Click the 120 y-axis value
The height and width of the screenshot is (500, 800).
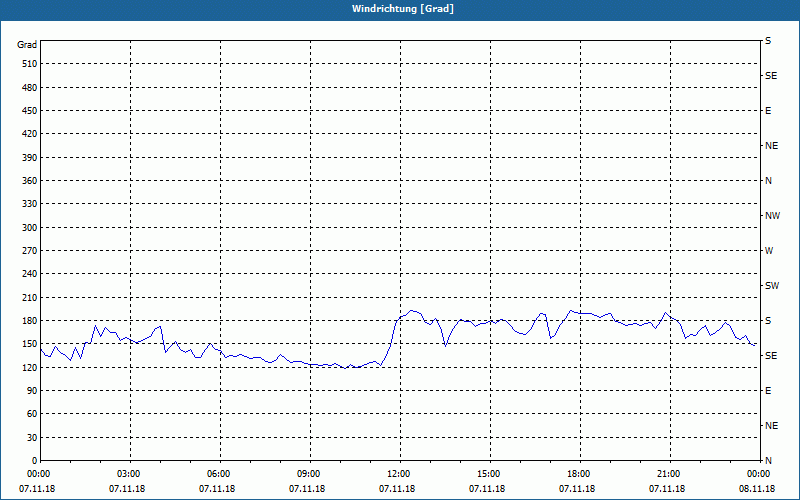30,368
